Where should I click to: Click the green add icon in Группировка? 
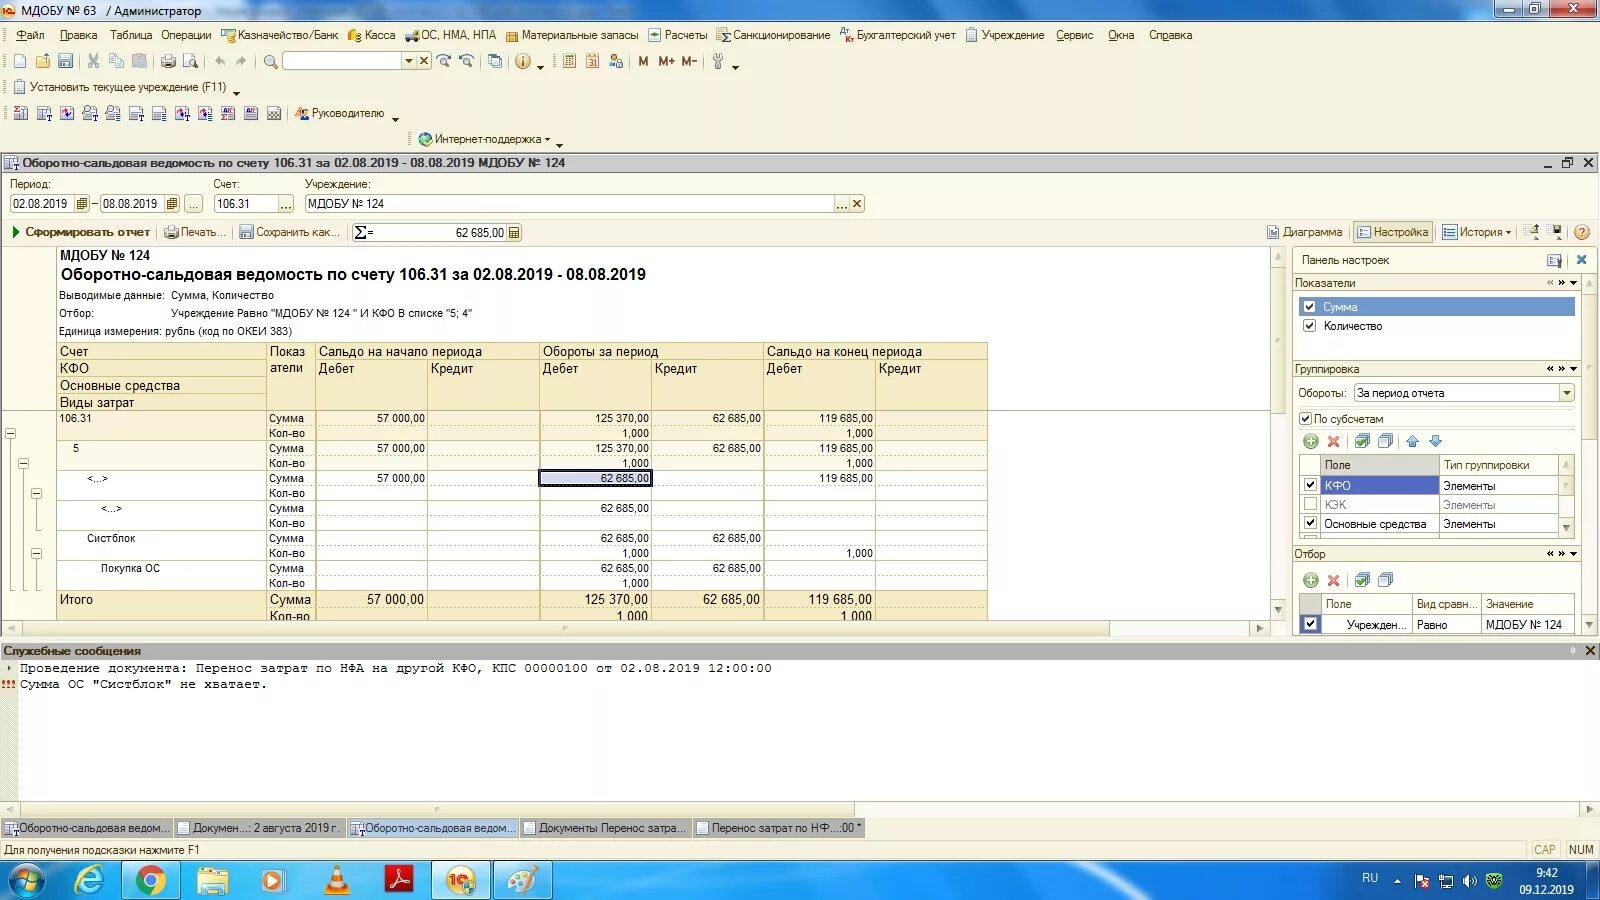1311,441
